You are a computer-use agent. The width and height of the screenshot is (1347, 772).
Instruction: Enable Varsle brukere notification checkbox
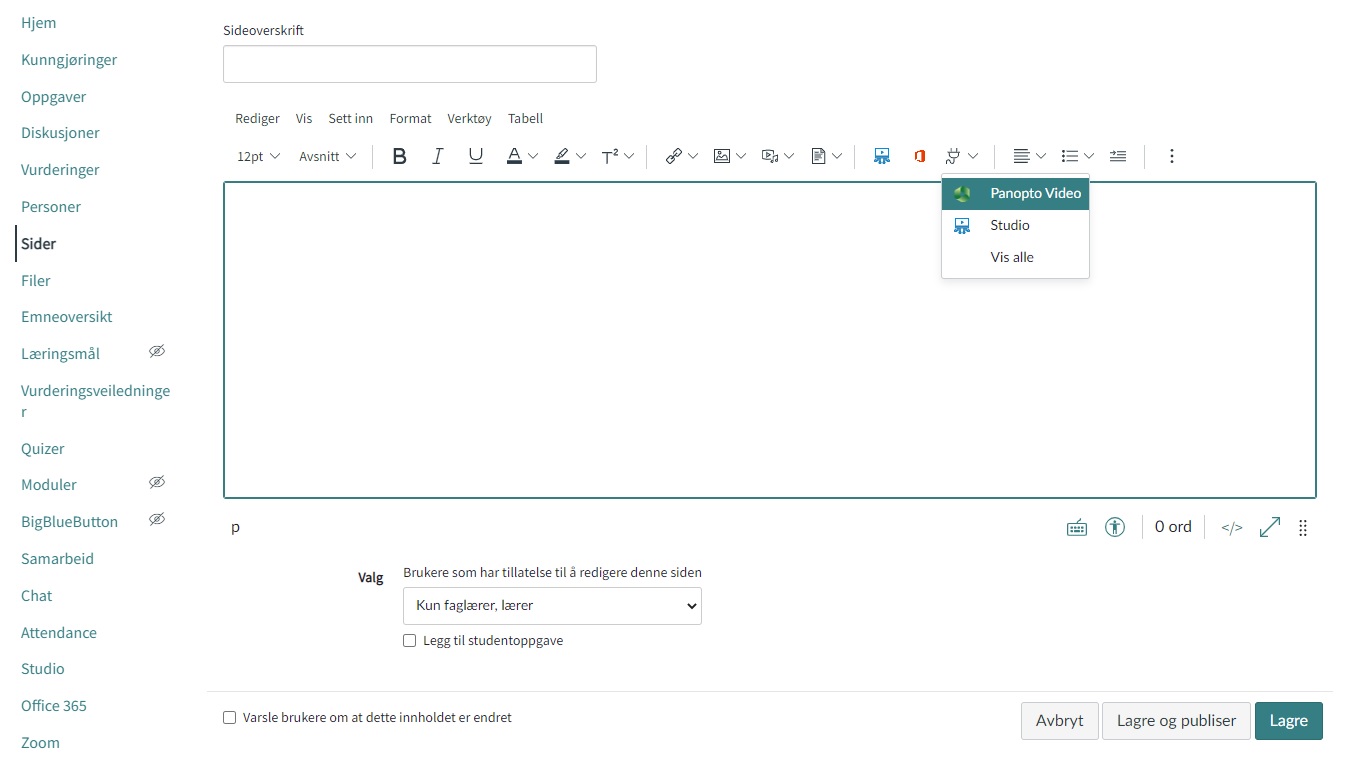(x=229, y=718)
